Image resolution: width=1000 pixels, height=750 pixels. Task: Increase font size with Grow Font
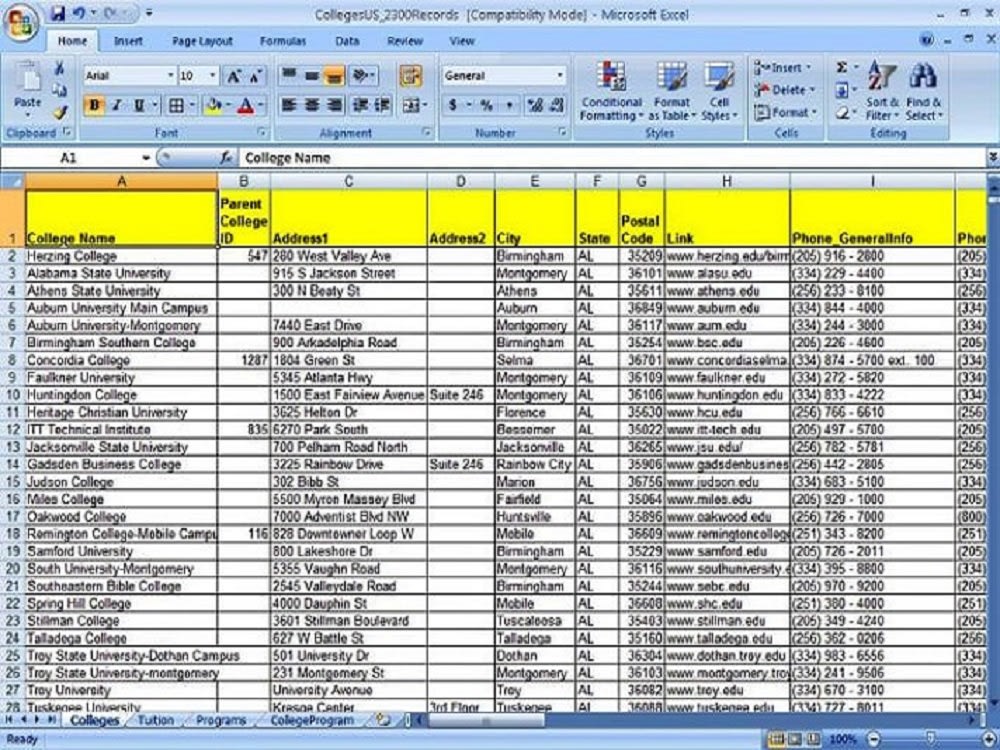[233, 76]
